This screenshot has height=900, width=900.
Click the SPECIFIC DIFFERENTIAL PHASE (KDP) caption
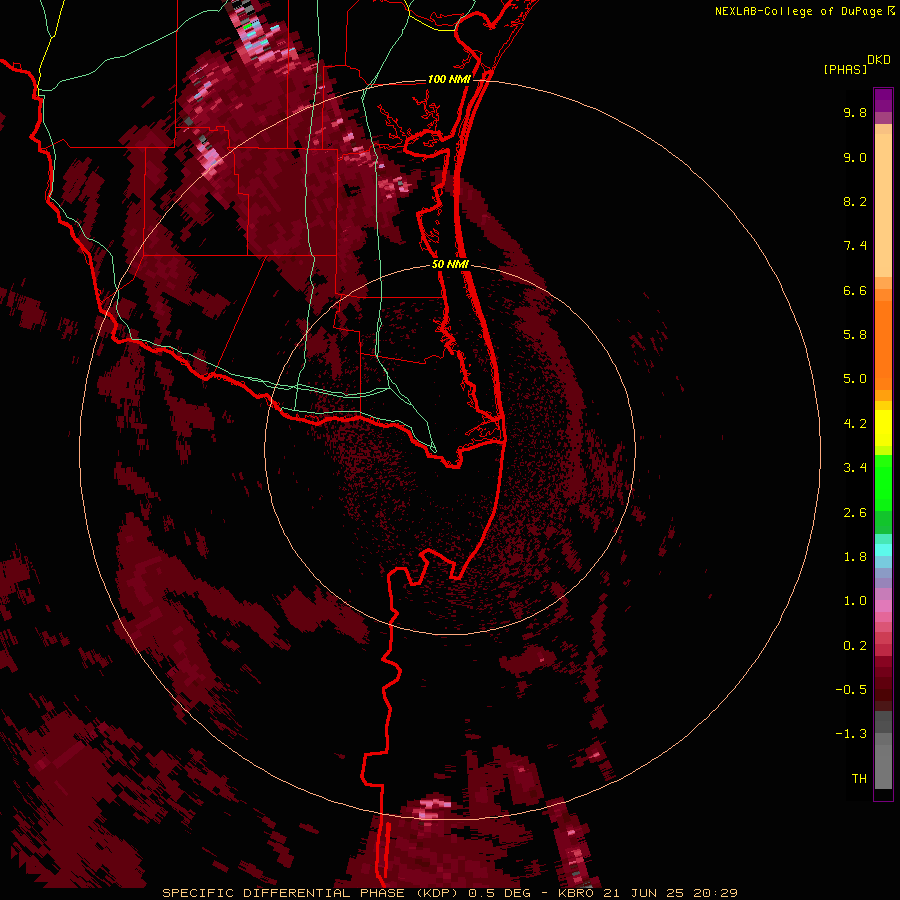tap(311, 893)
